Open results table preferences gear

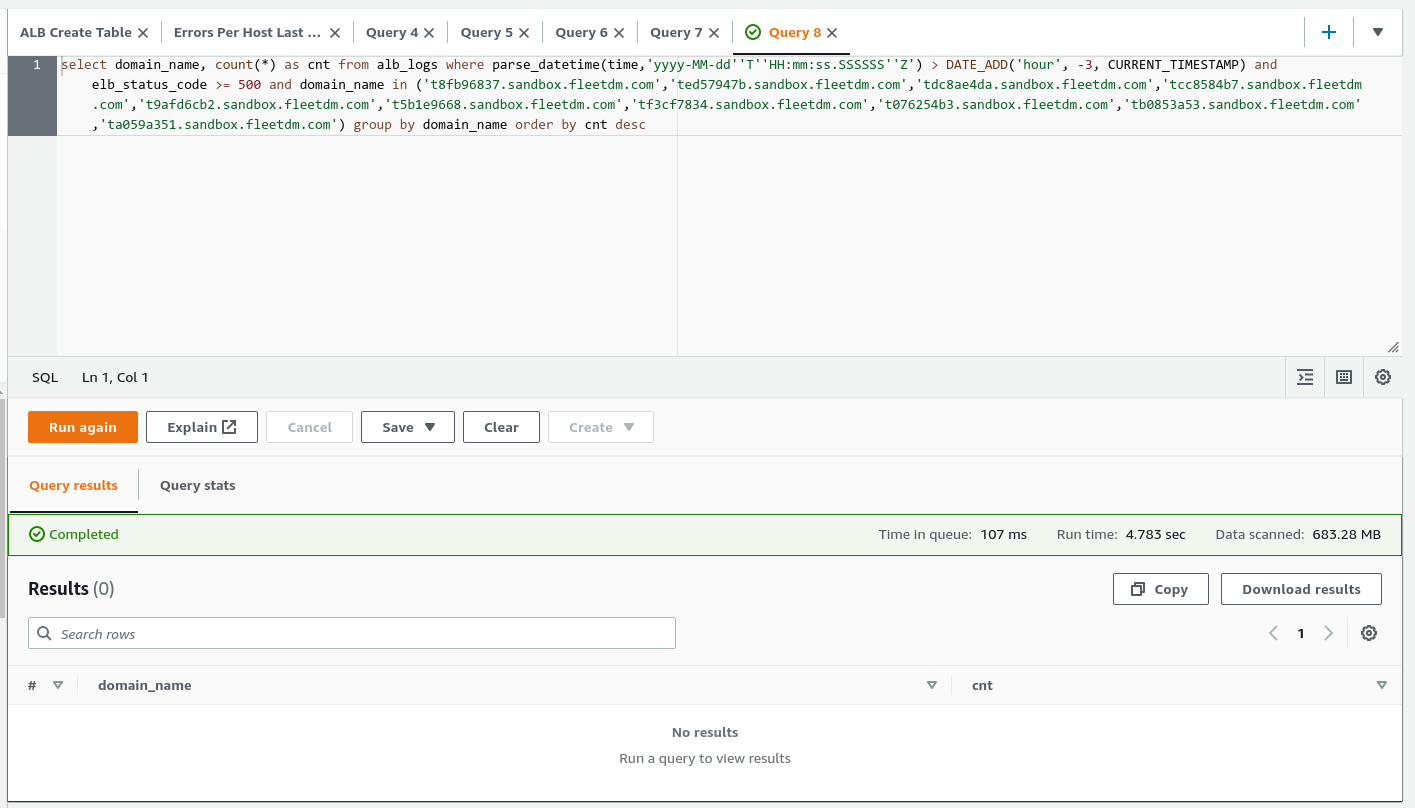pos(1369,633)
